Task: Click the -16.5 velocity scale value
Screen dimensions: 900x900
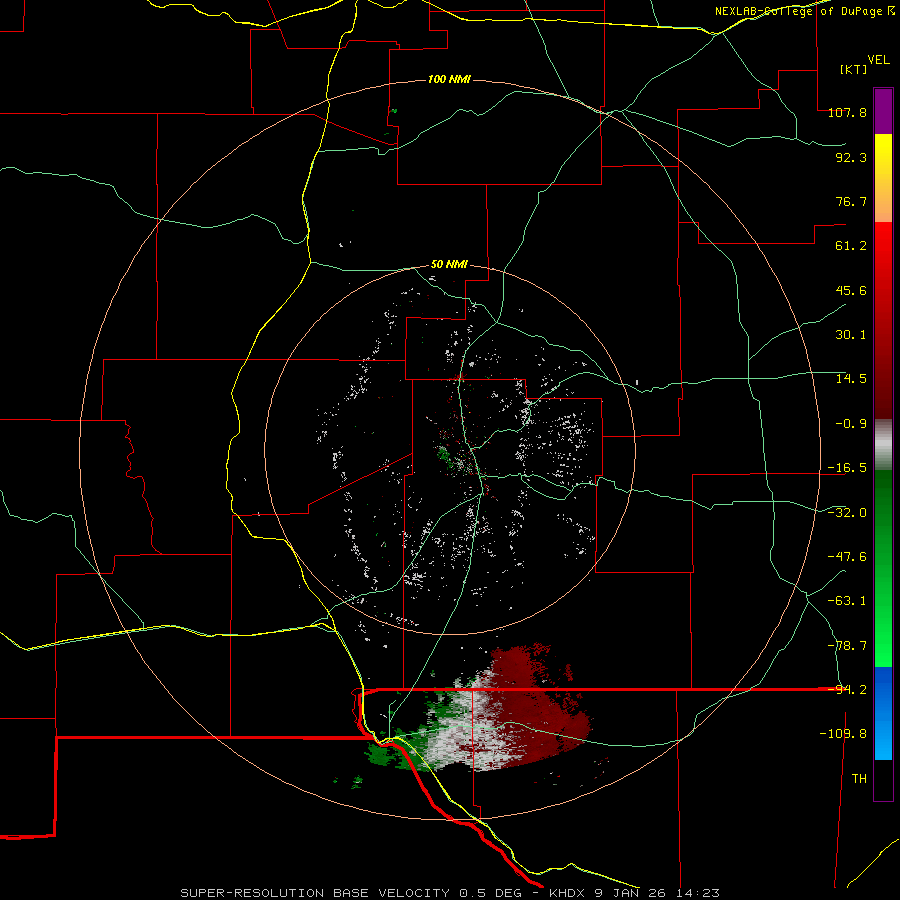Action: [847, 468]
